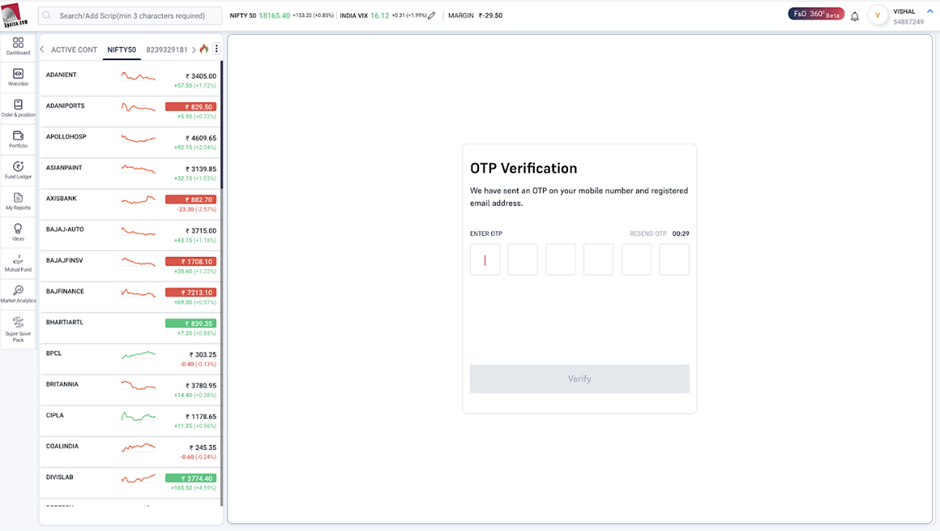The image size is (940, 531).
Task: Select the NIFTY50 watchlist tab
Action: 122,50
